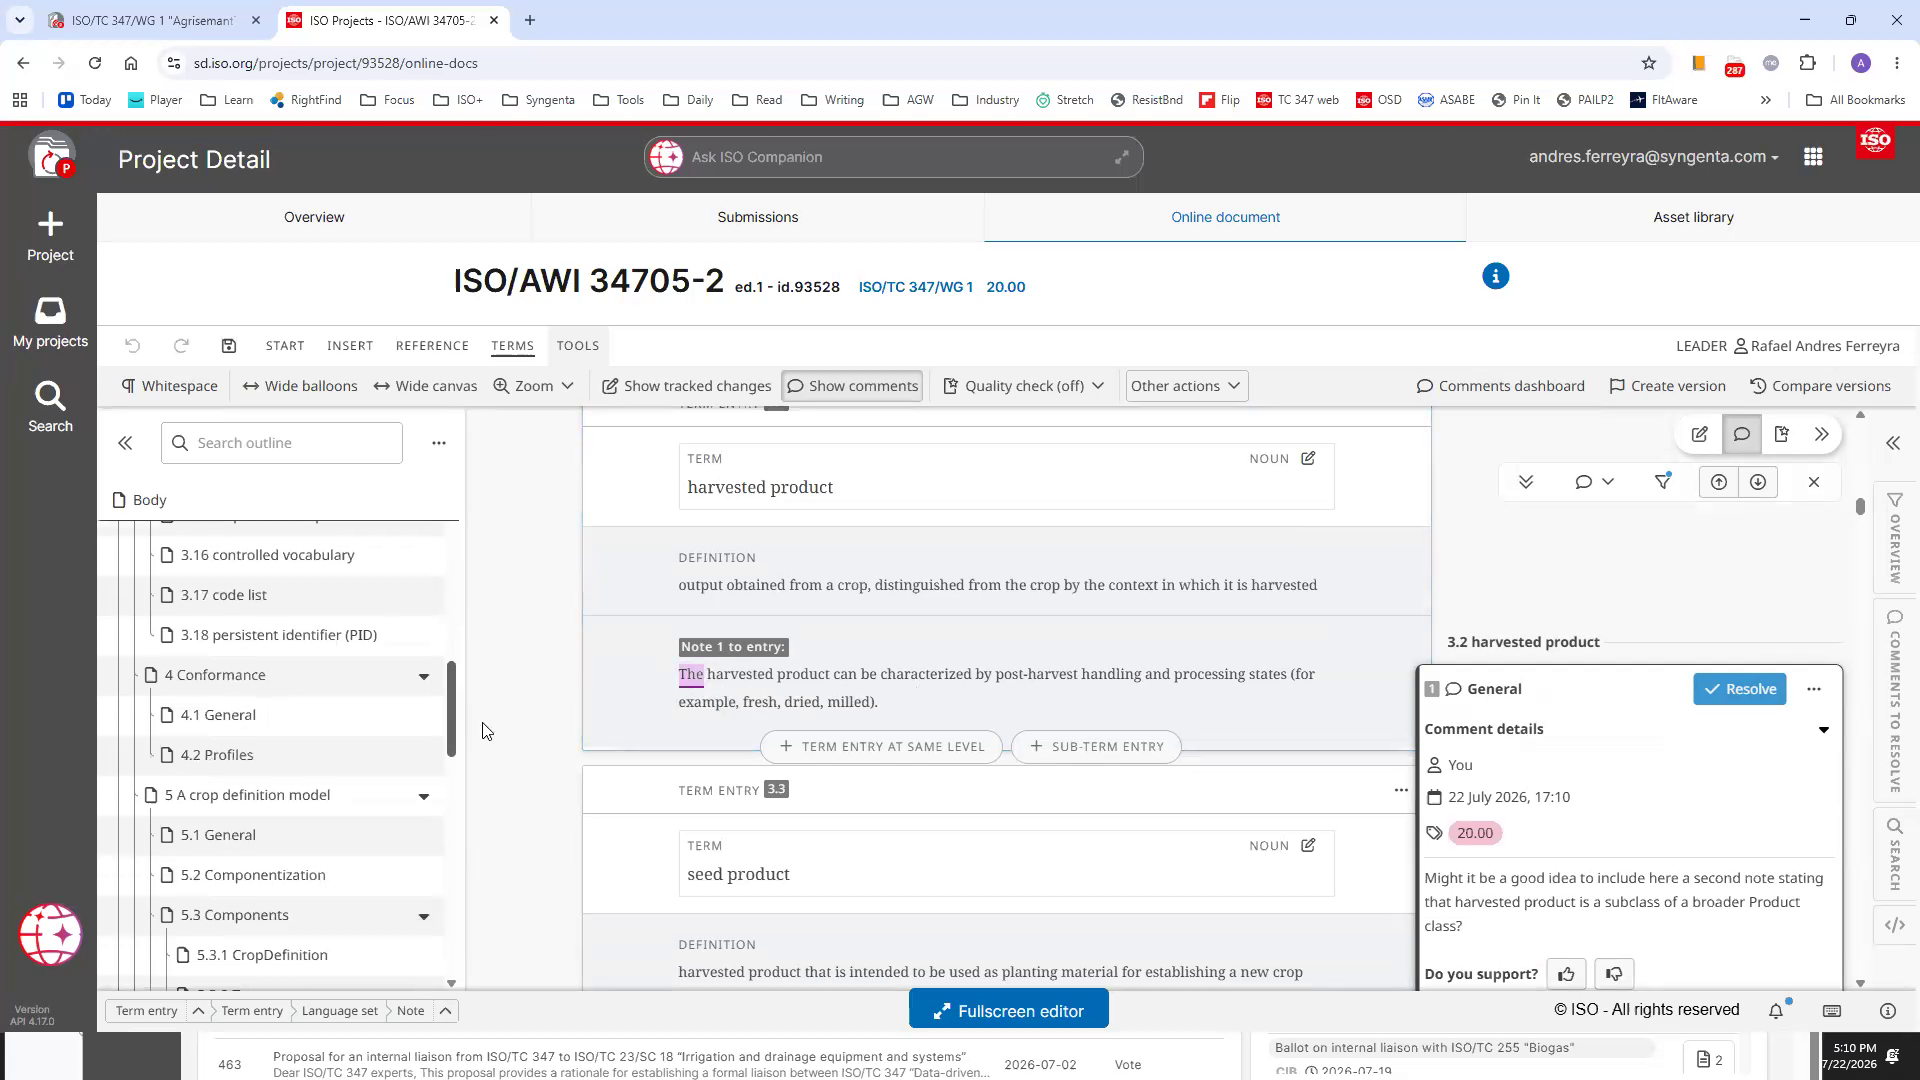This screenshot has height=1080, width=1920.
Task: Open notifications bell
Action: (x=1776, y=1011)
